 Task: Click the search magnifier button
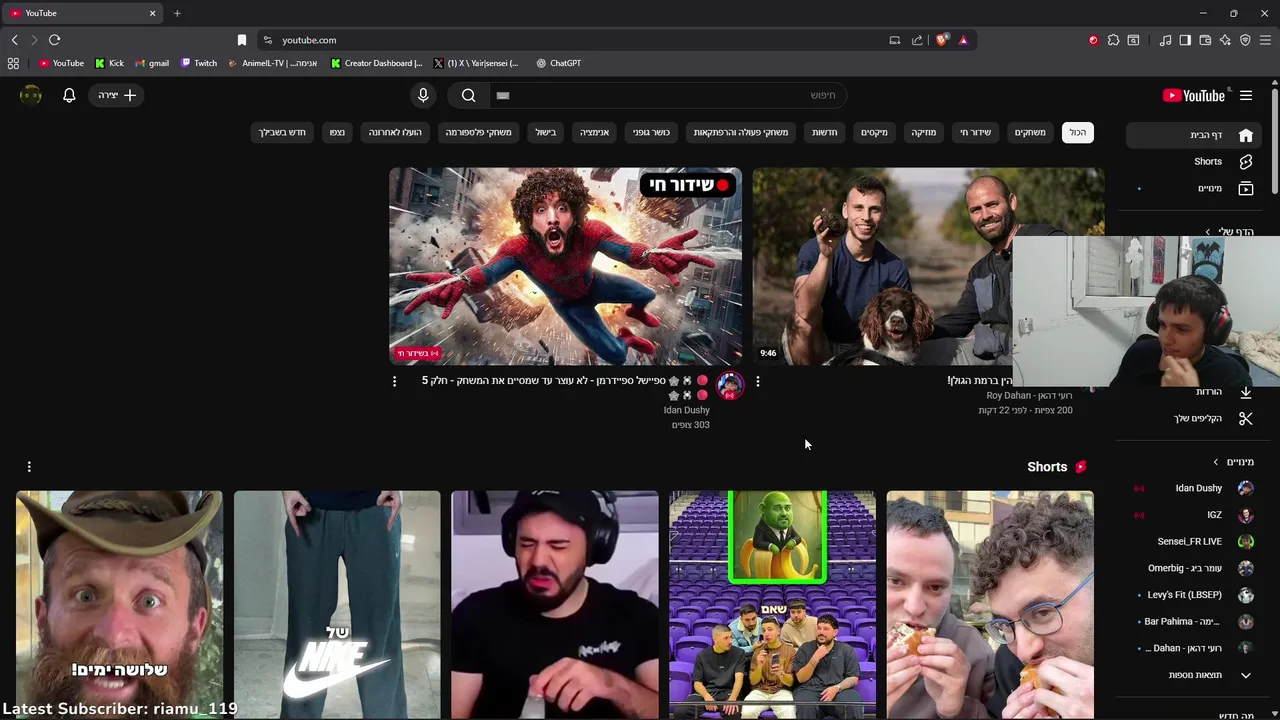468,95
